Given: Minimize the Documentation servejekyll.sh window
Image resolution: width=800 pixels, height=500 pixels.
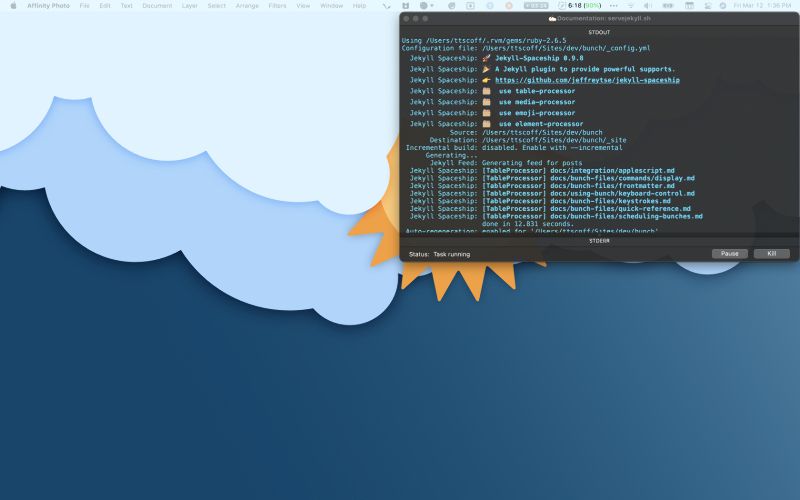Looking at the screenshot, I should [x=416, y=18].
